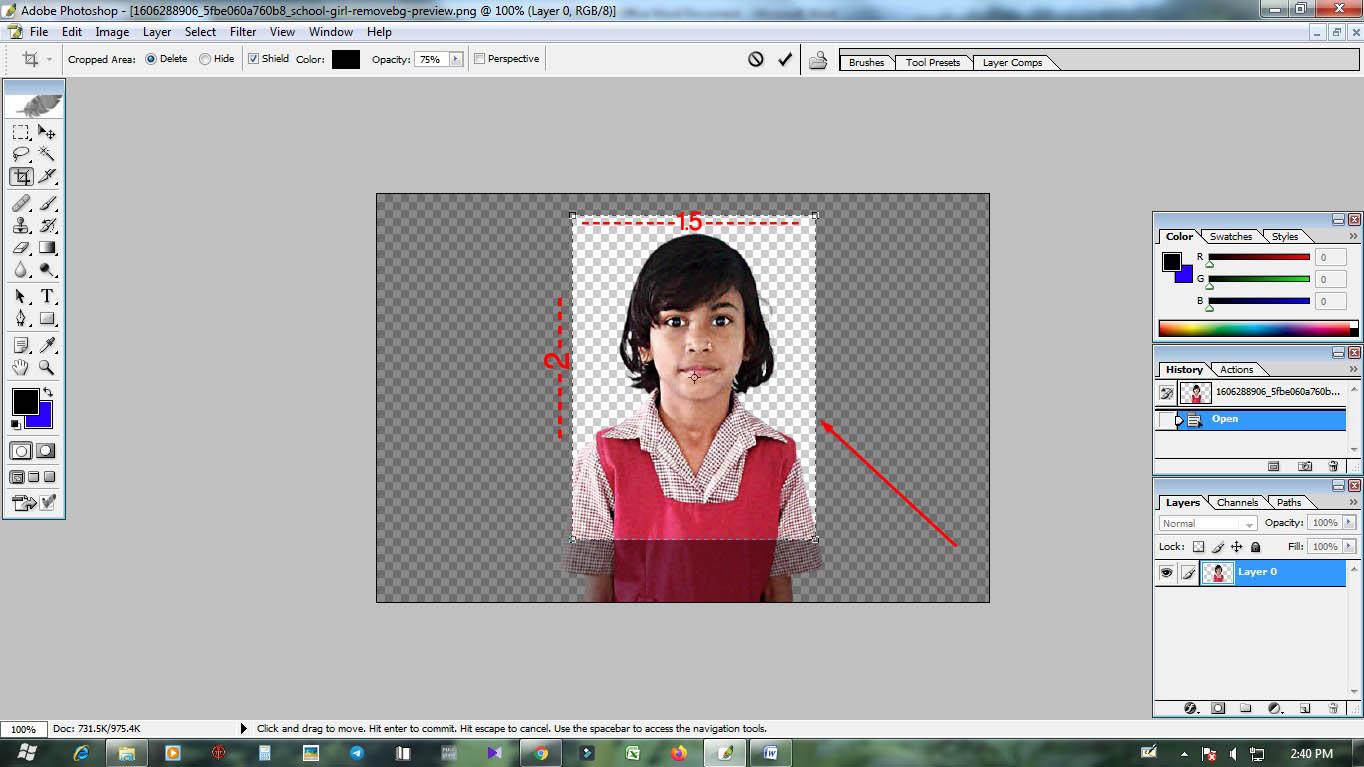1364x767 pixels.
Task: Create a new layer
Action: pos(1305,708)
